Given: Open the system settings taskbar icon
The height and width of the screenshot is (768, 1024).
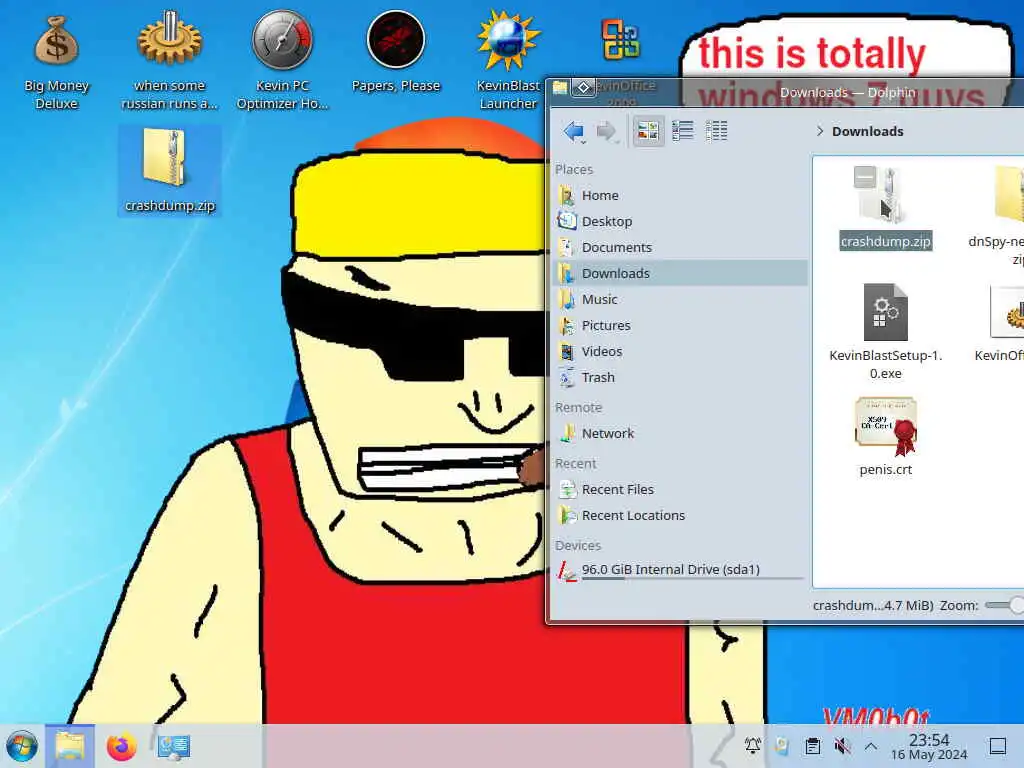Looking at the screenshot, I should pos(174,746).
